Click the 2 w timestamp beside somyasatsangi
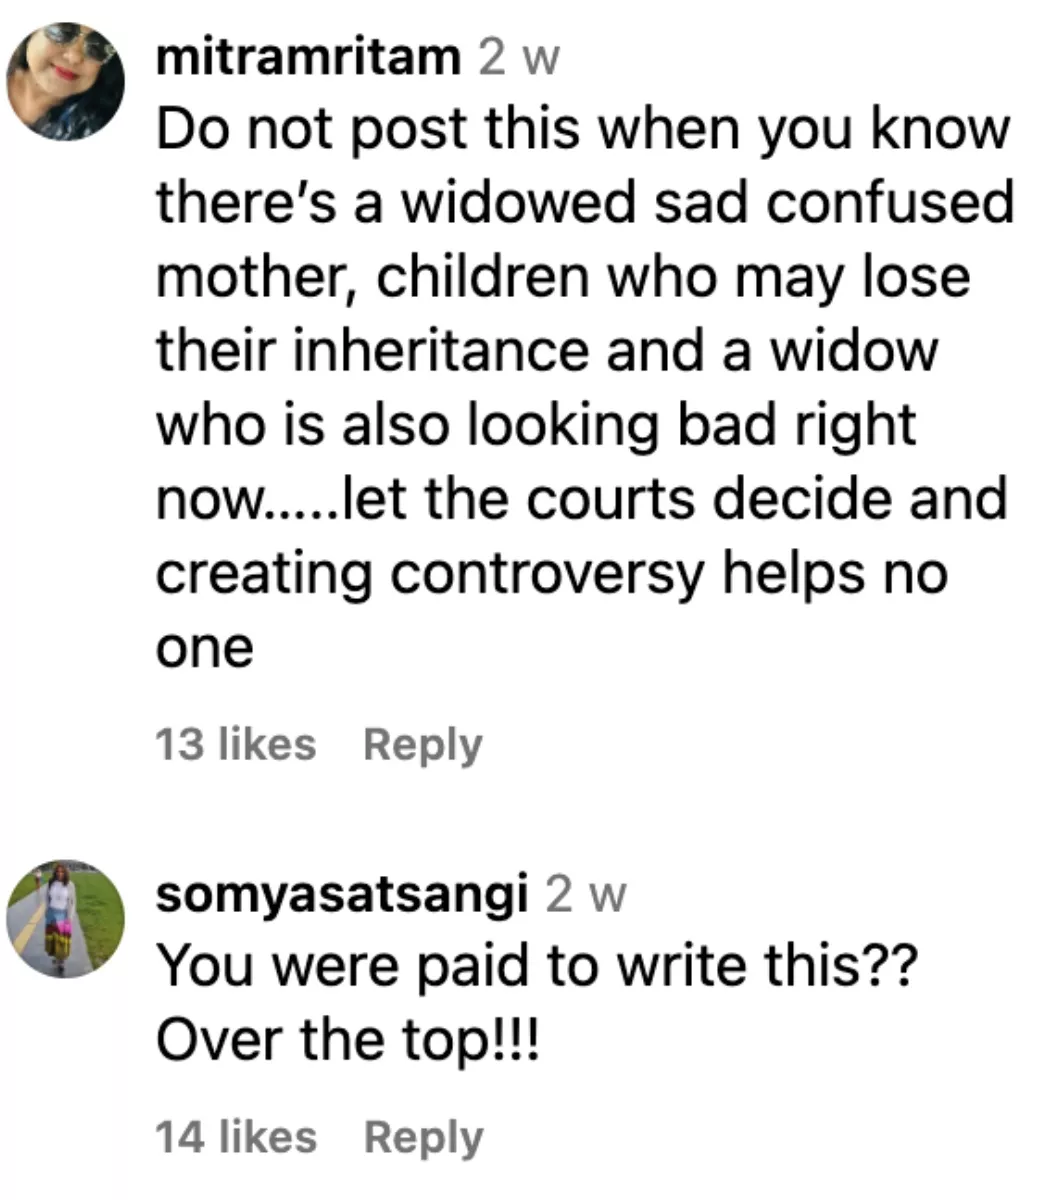This screenshot has width=1041, height=1200. 586,895
